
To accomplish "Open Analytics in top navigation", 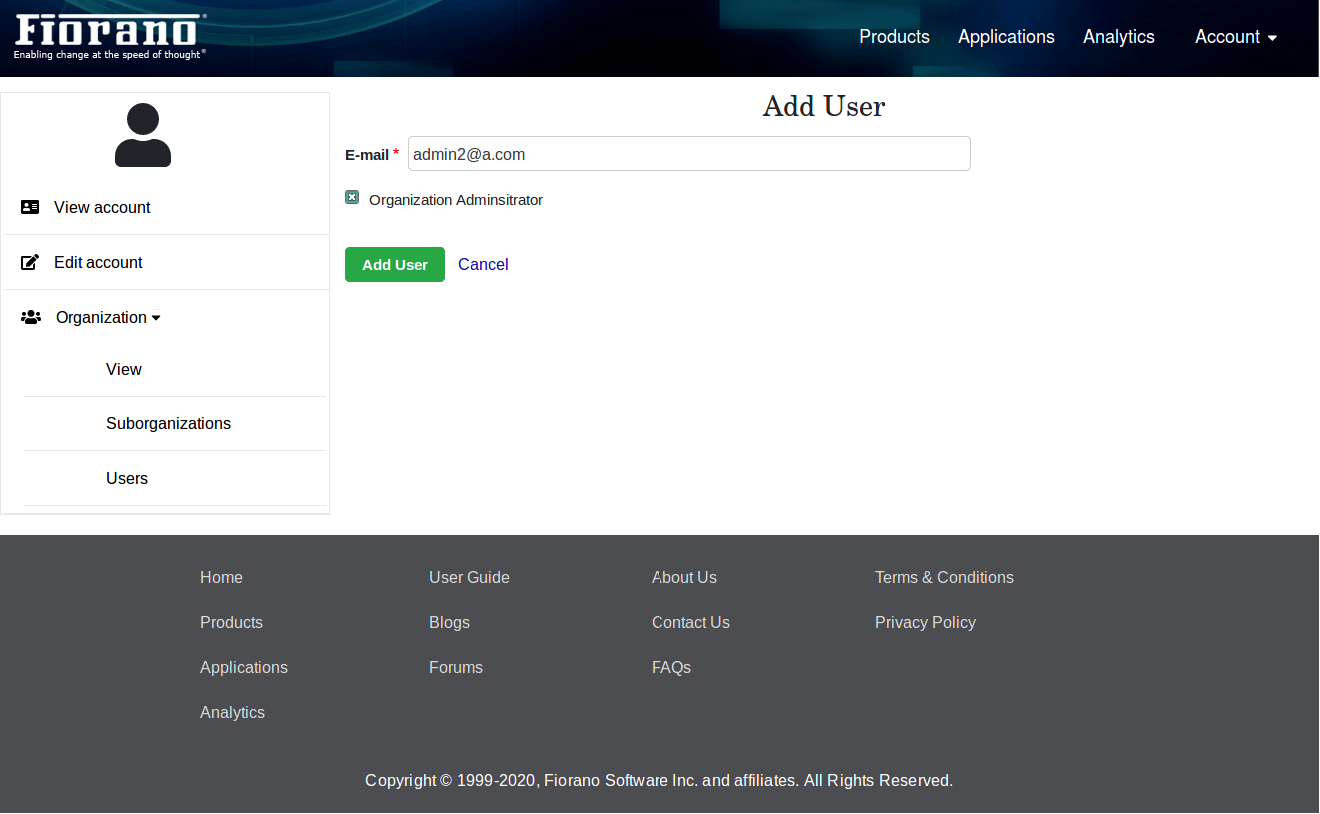I will [x=1118, y=37].
